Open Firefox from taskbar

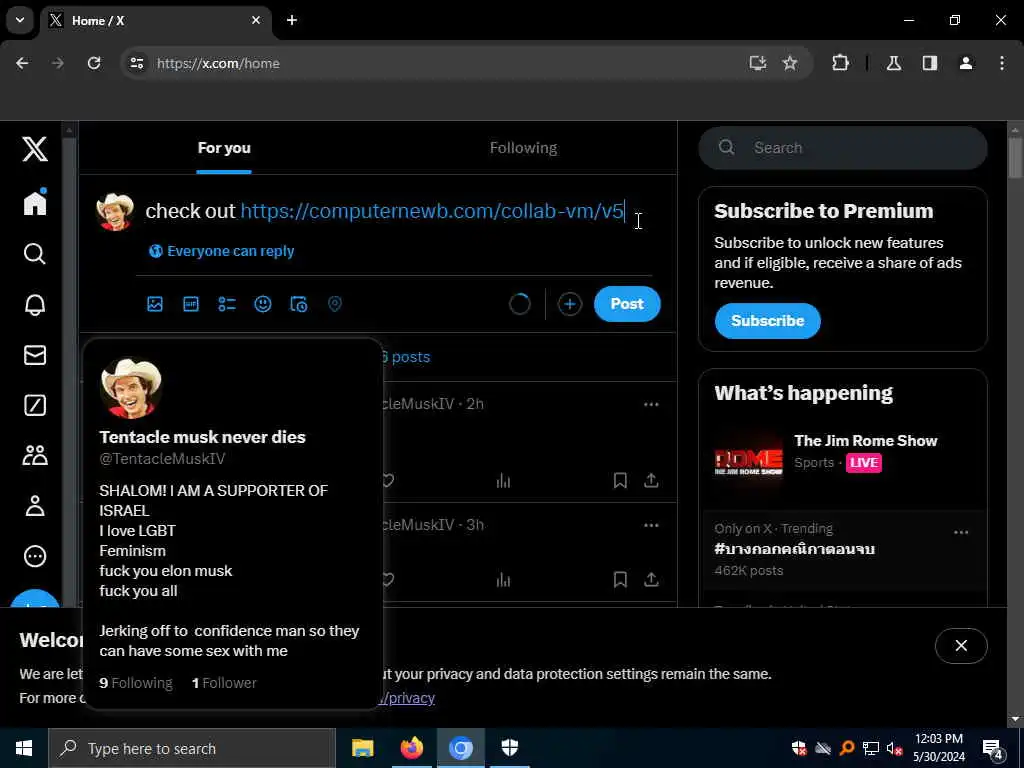pos(411,748)
